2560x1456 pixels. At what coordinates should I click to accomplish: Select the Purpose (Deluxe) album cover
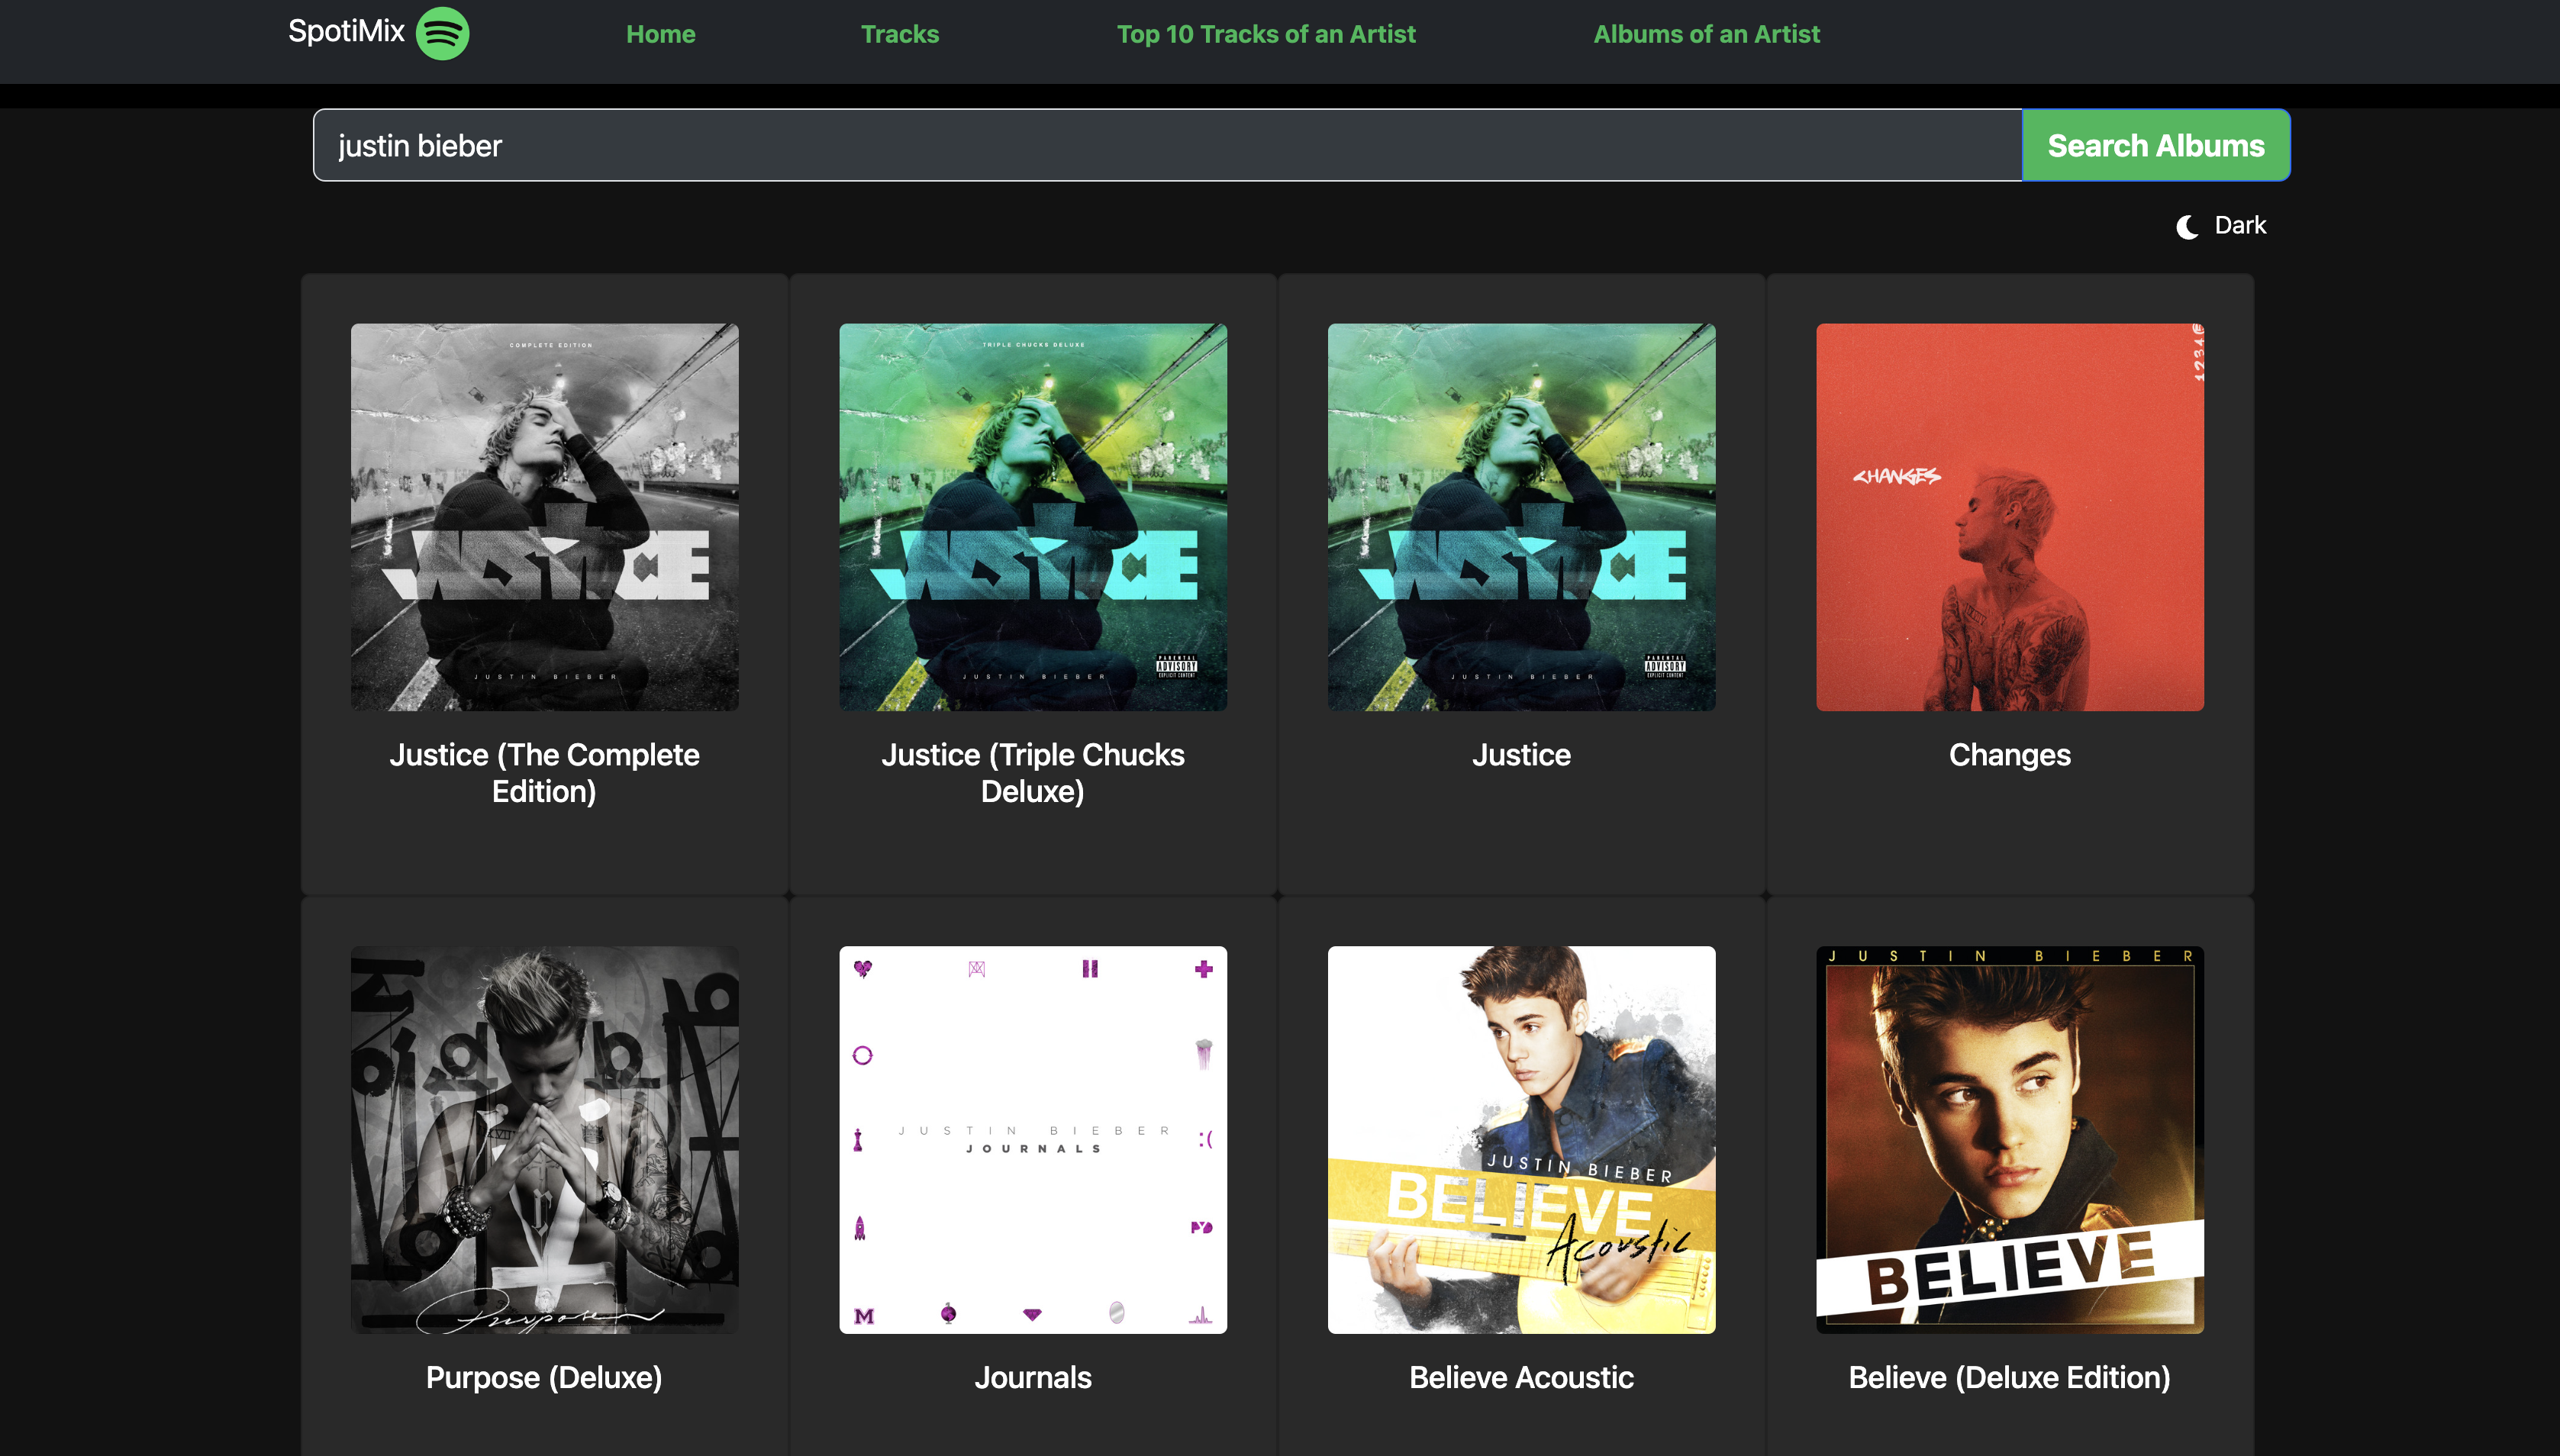coord(544,1139)
